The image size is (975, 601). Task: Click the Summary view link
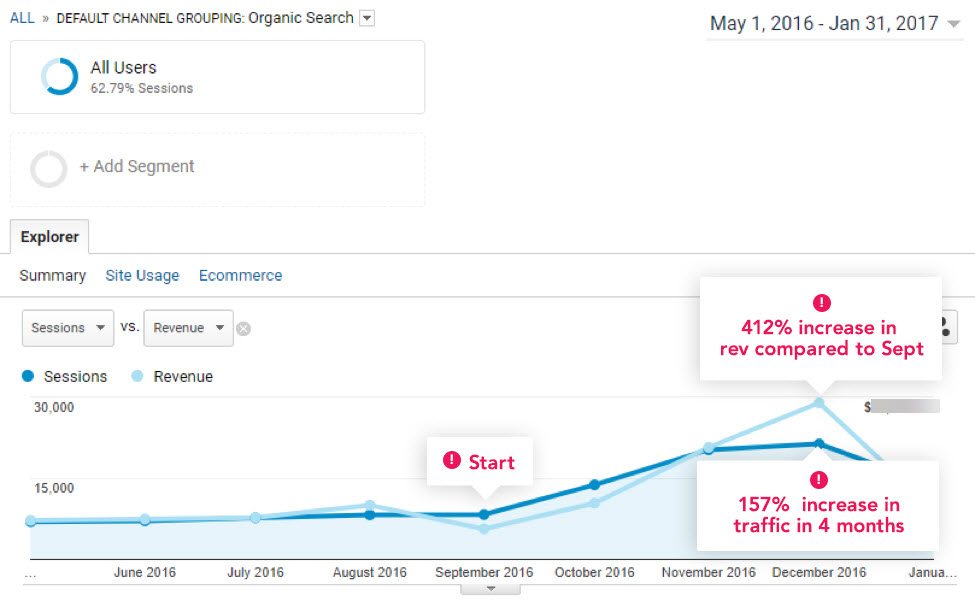(x=52, y=275)
